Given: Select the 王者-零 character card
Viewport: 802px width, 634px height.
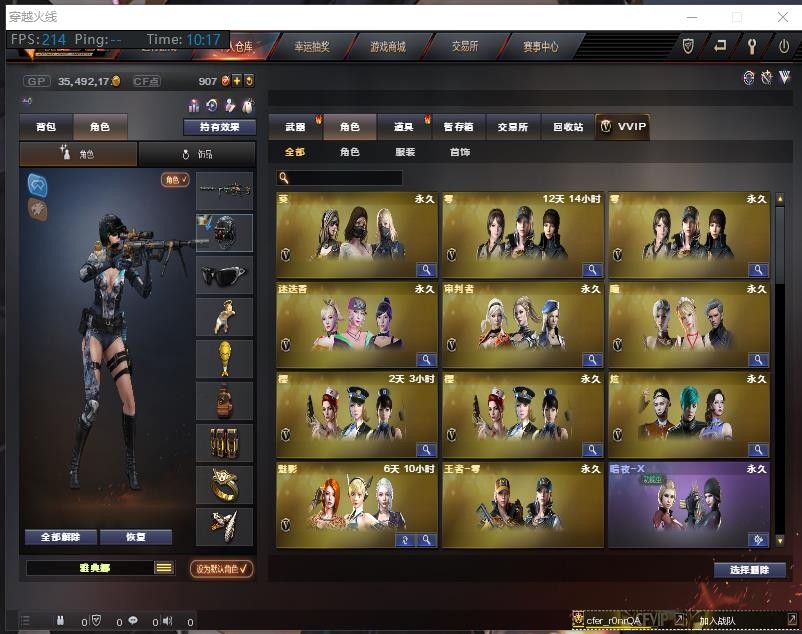Looking at the screenshot, I should click(523, 505).
